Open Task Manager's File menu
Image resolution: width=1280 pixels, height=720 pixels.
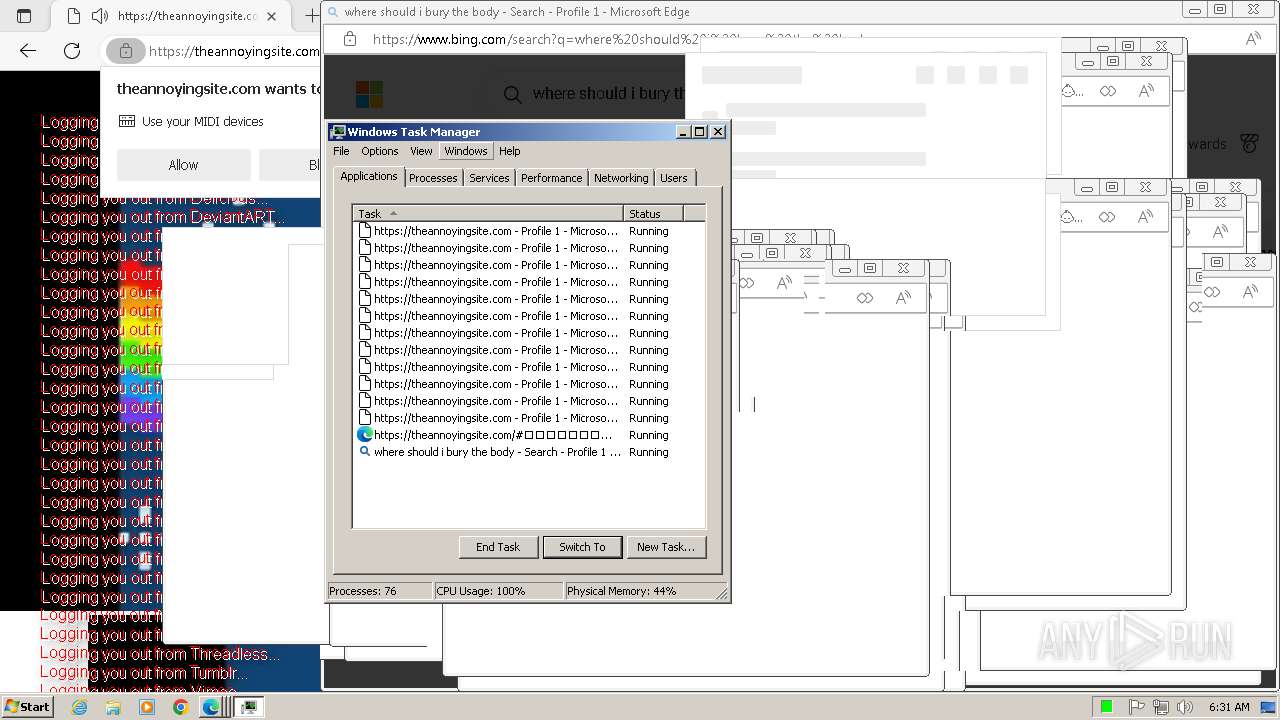341,151
